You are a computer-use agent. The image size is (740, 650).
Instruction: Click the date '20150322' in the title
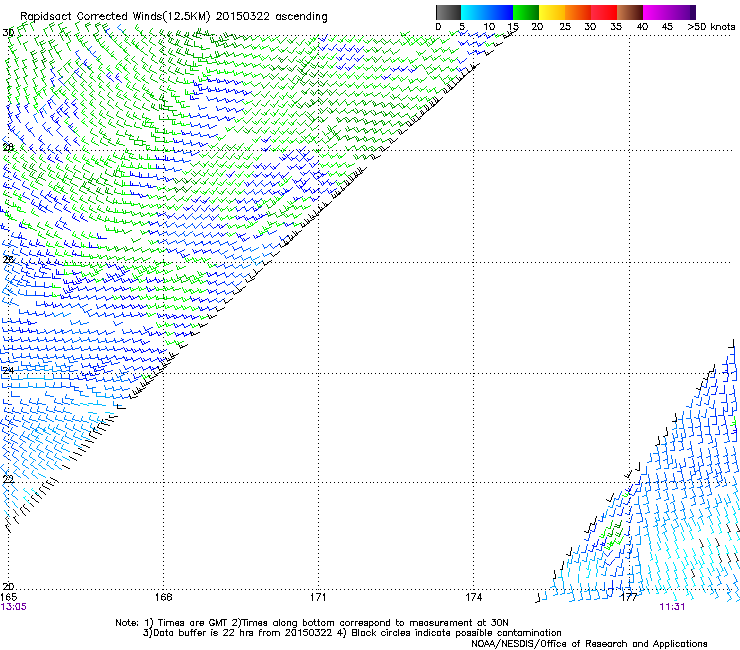pyautogui.click(x=243, y=17)
